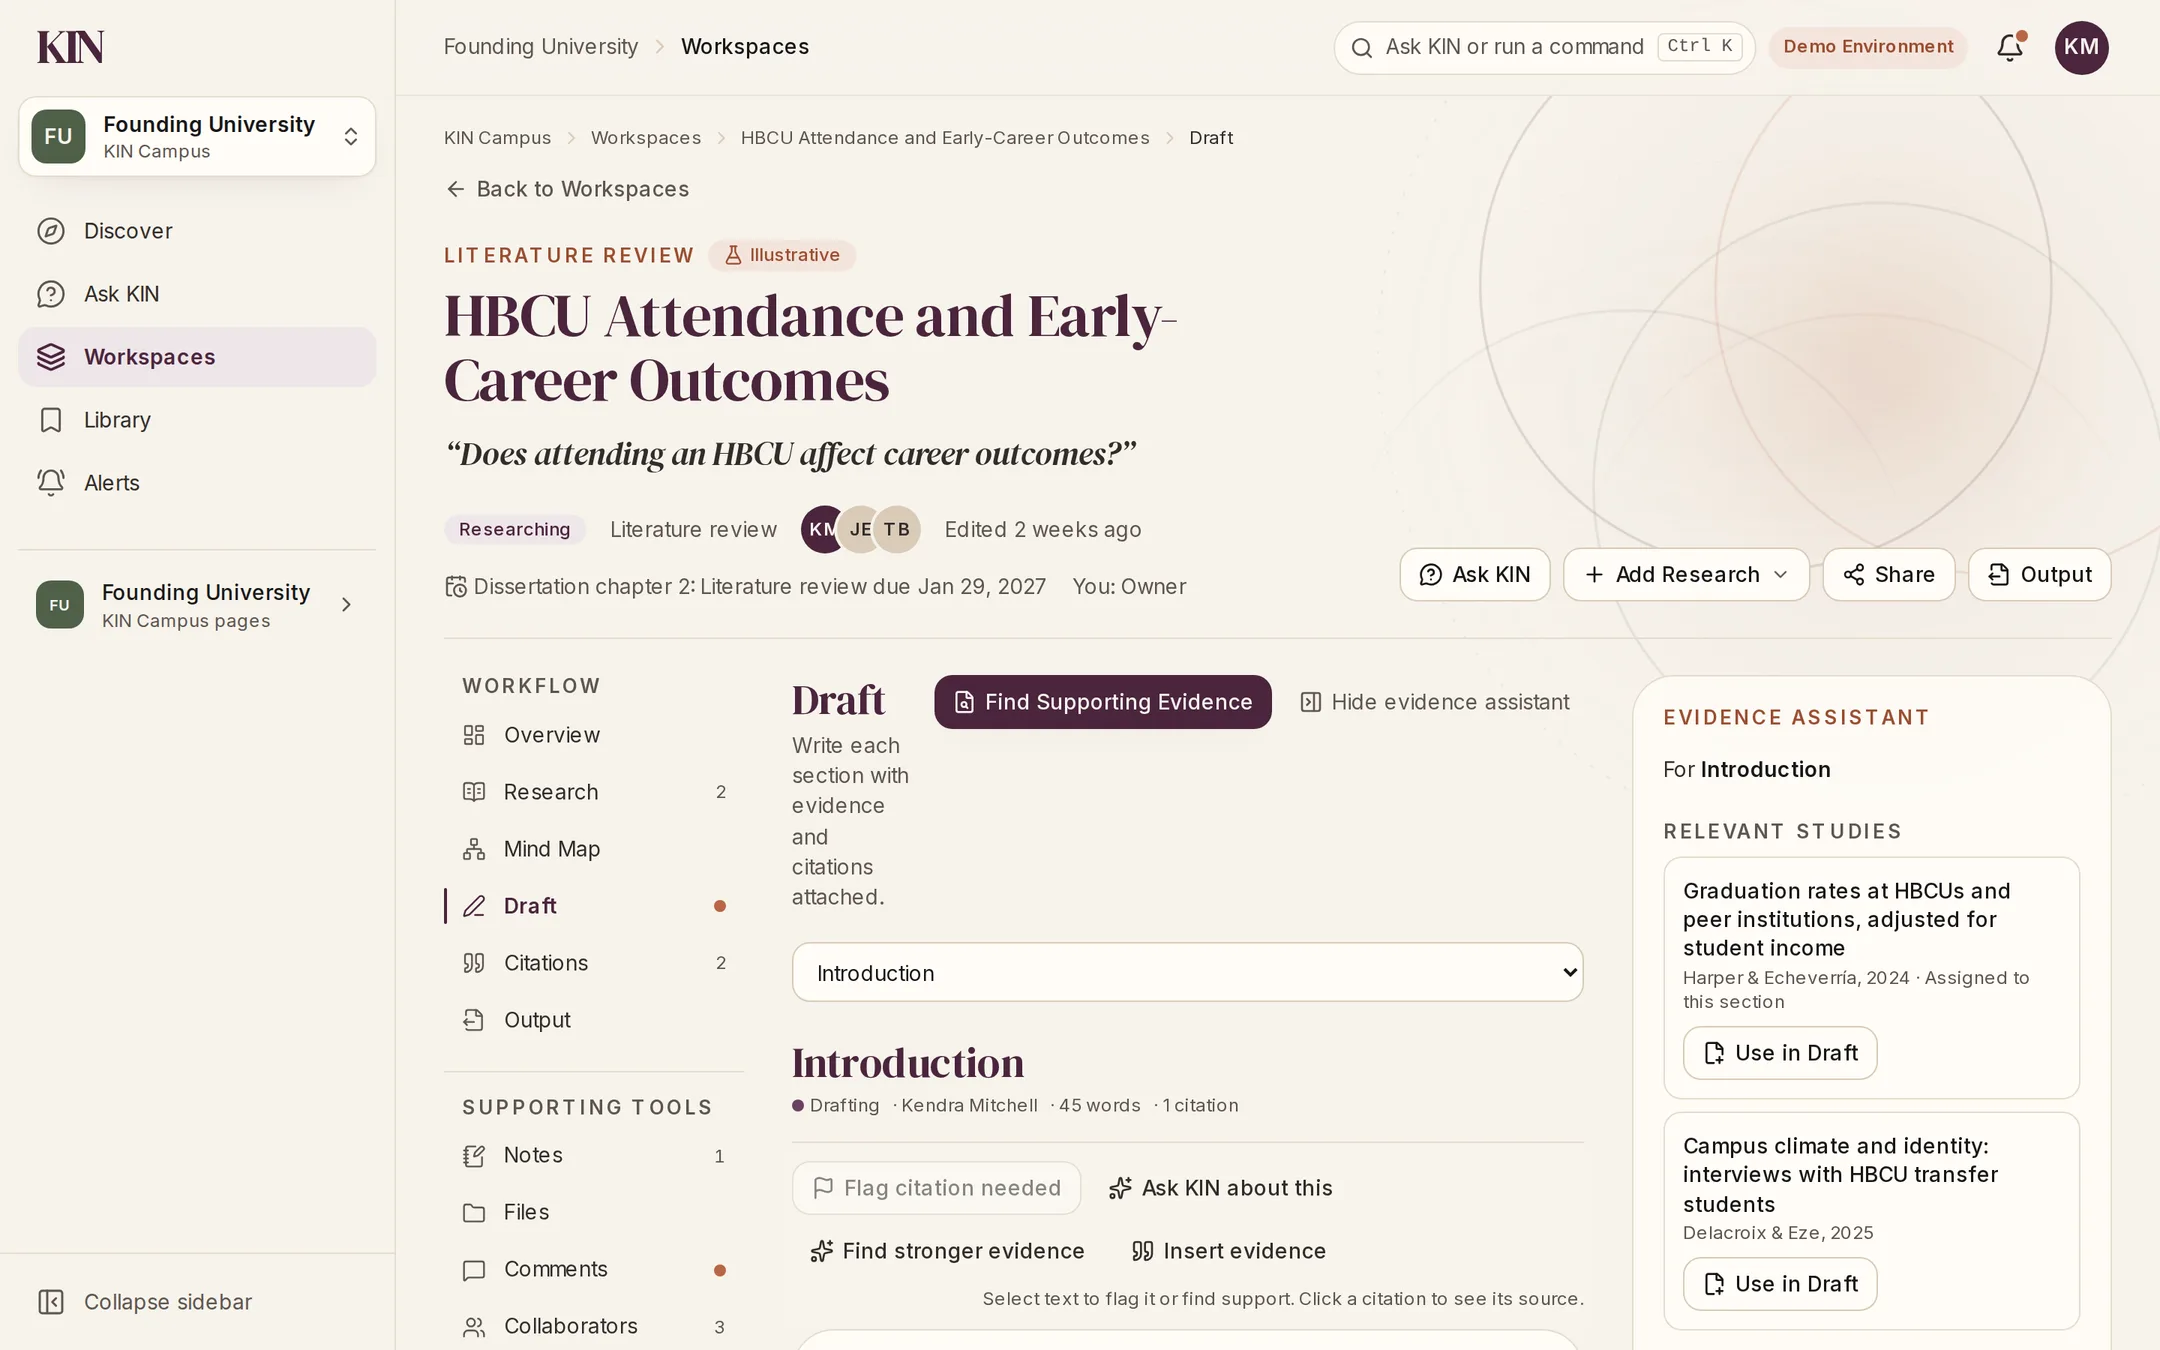The image size is (2160, 1350).
Task: Click Find Supporting Evidence button
Action: pyautogui.click(x=1103, y=702)
